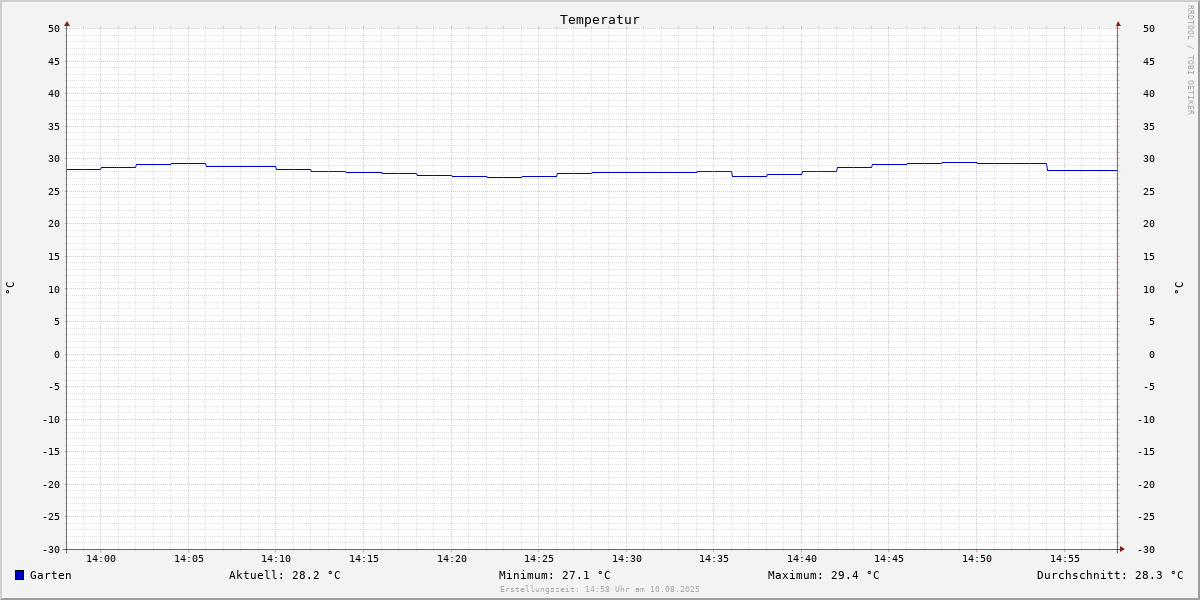The height and width of the screenshot is (600, 1200).
Task: Click the Erstellungszeit timestamp footer text
Action: tap(600, 589)
